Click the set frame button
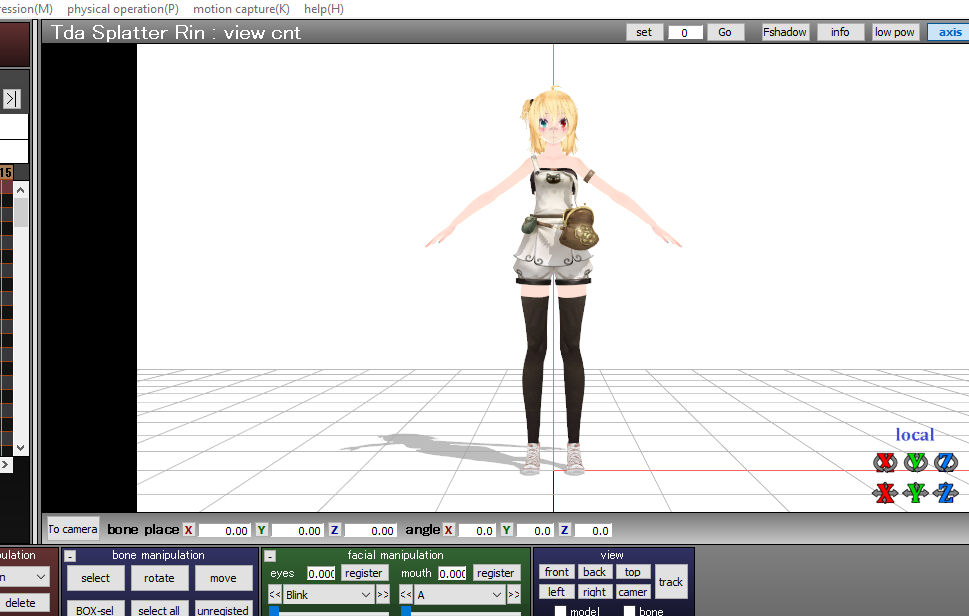Viewport: 969px width, 616px height. [x=644, y=32]
